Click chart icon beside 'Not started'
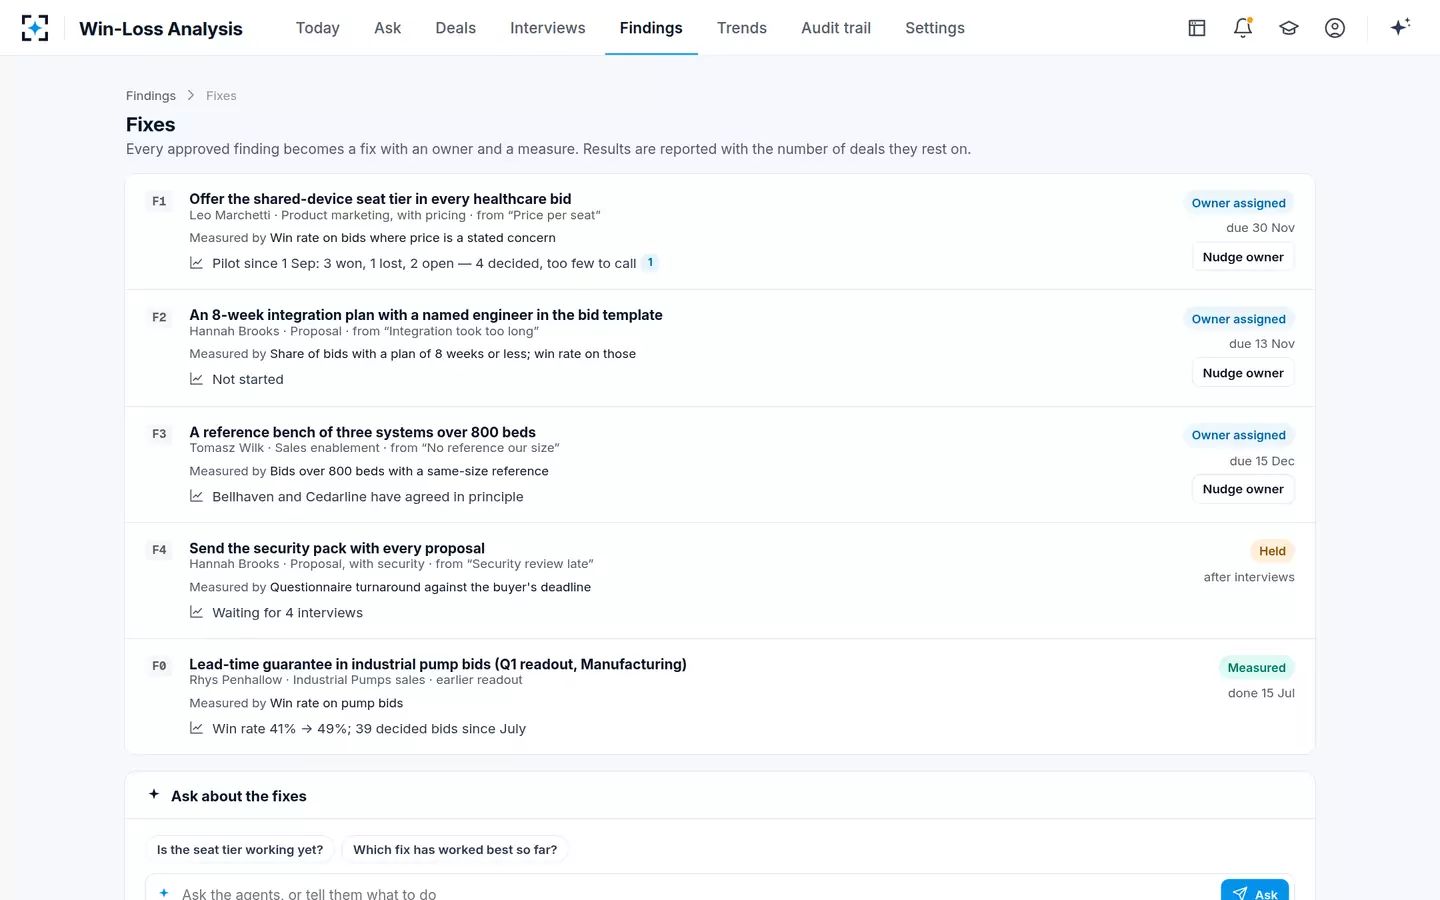Viewport: 1440px width, 900px height. pos(197,379)
